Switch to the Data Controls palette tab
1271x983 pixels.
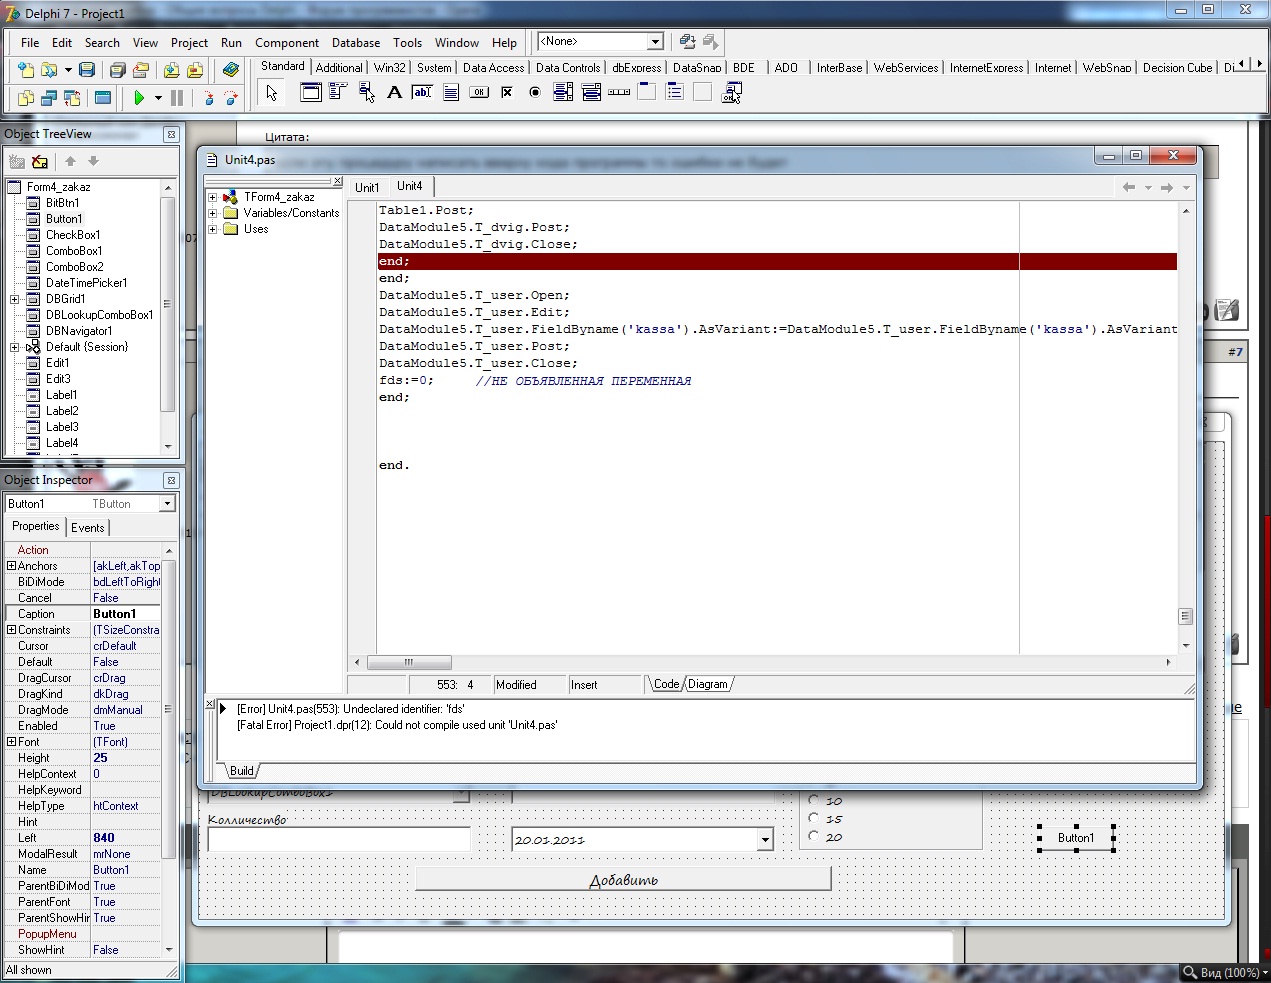pos(568,68)
